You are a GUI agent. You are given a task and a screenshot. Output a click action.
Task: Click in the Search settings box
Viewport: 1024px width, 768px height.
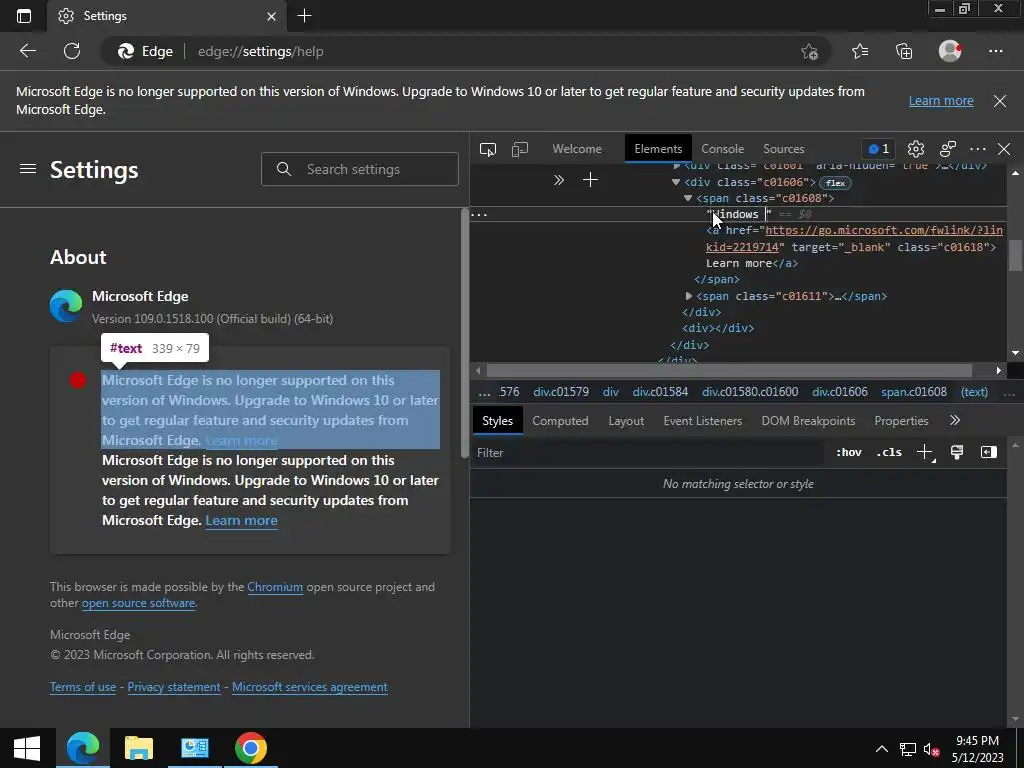(x=360, y=169)
